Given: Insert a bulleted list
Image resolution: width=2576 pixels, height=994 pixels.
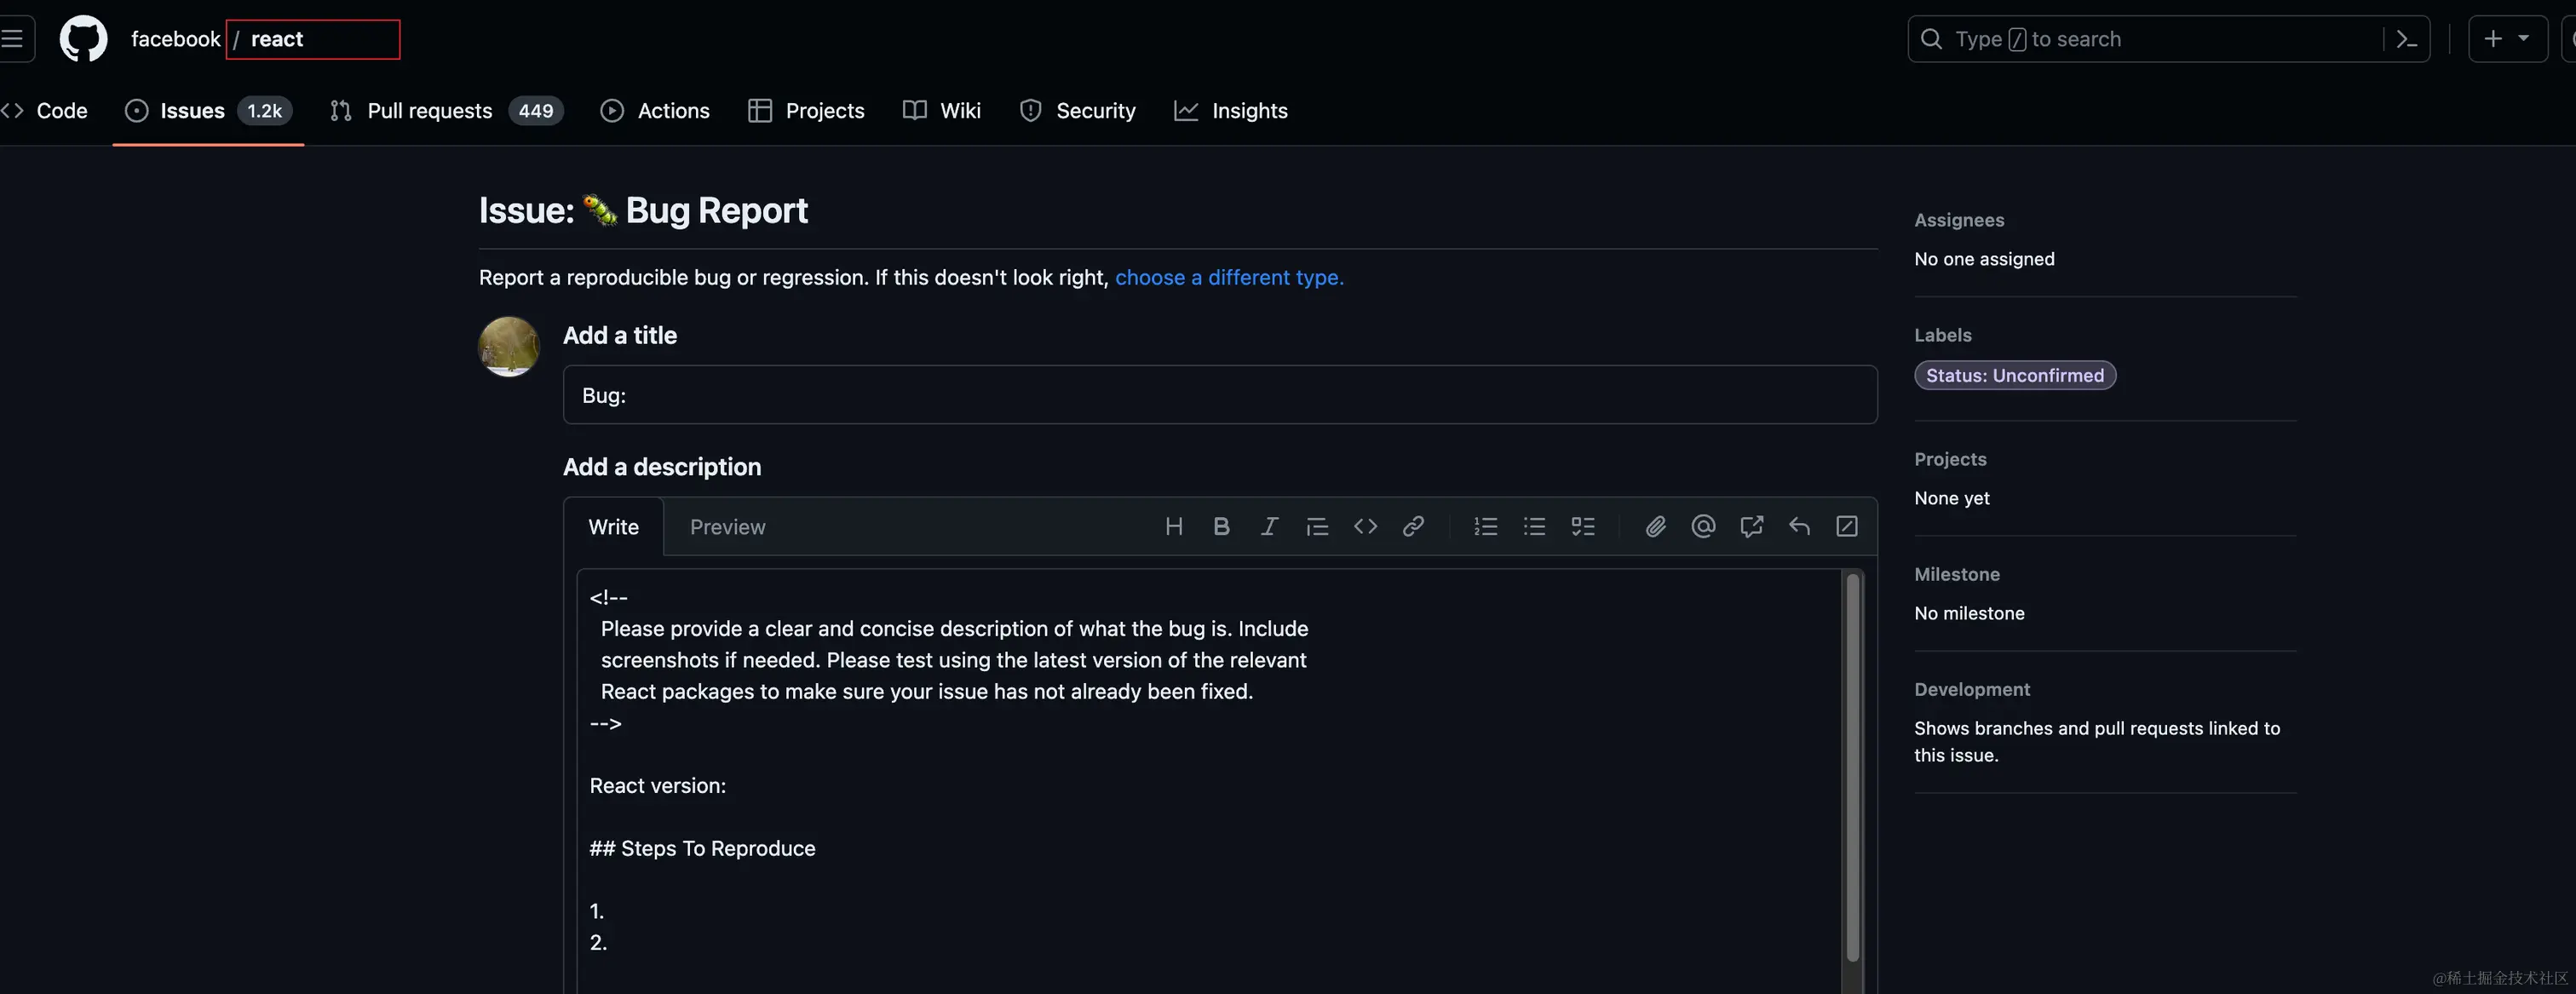Looking at the screenshot, I should click(1534, 526).
